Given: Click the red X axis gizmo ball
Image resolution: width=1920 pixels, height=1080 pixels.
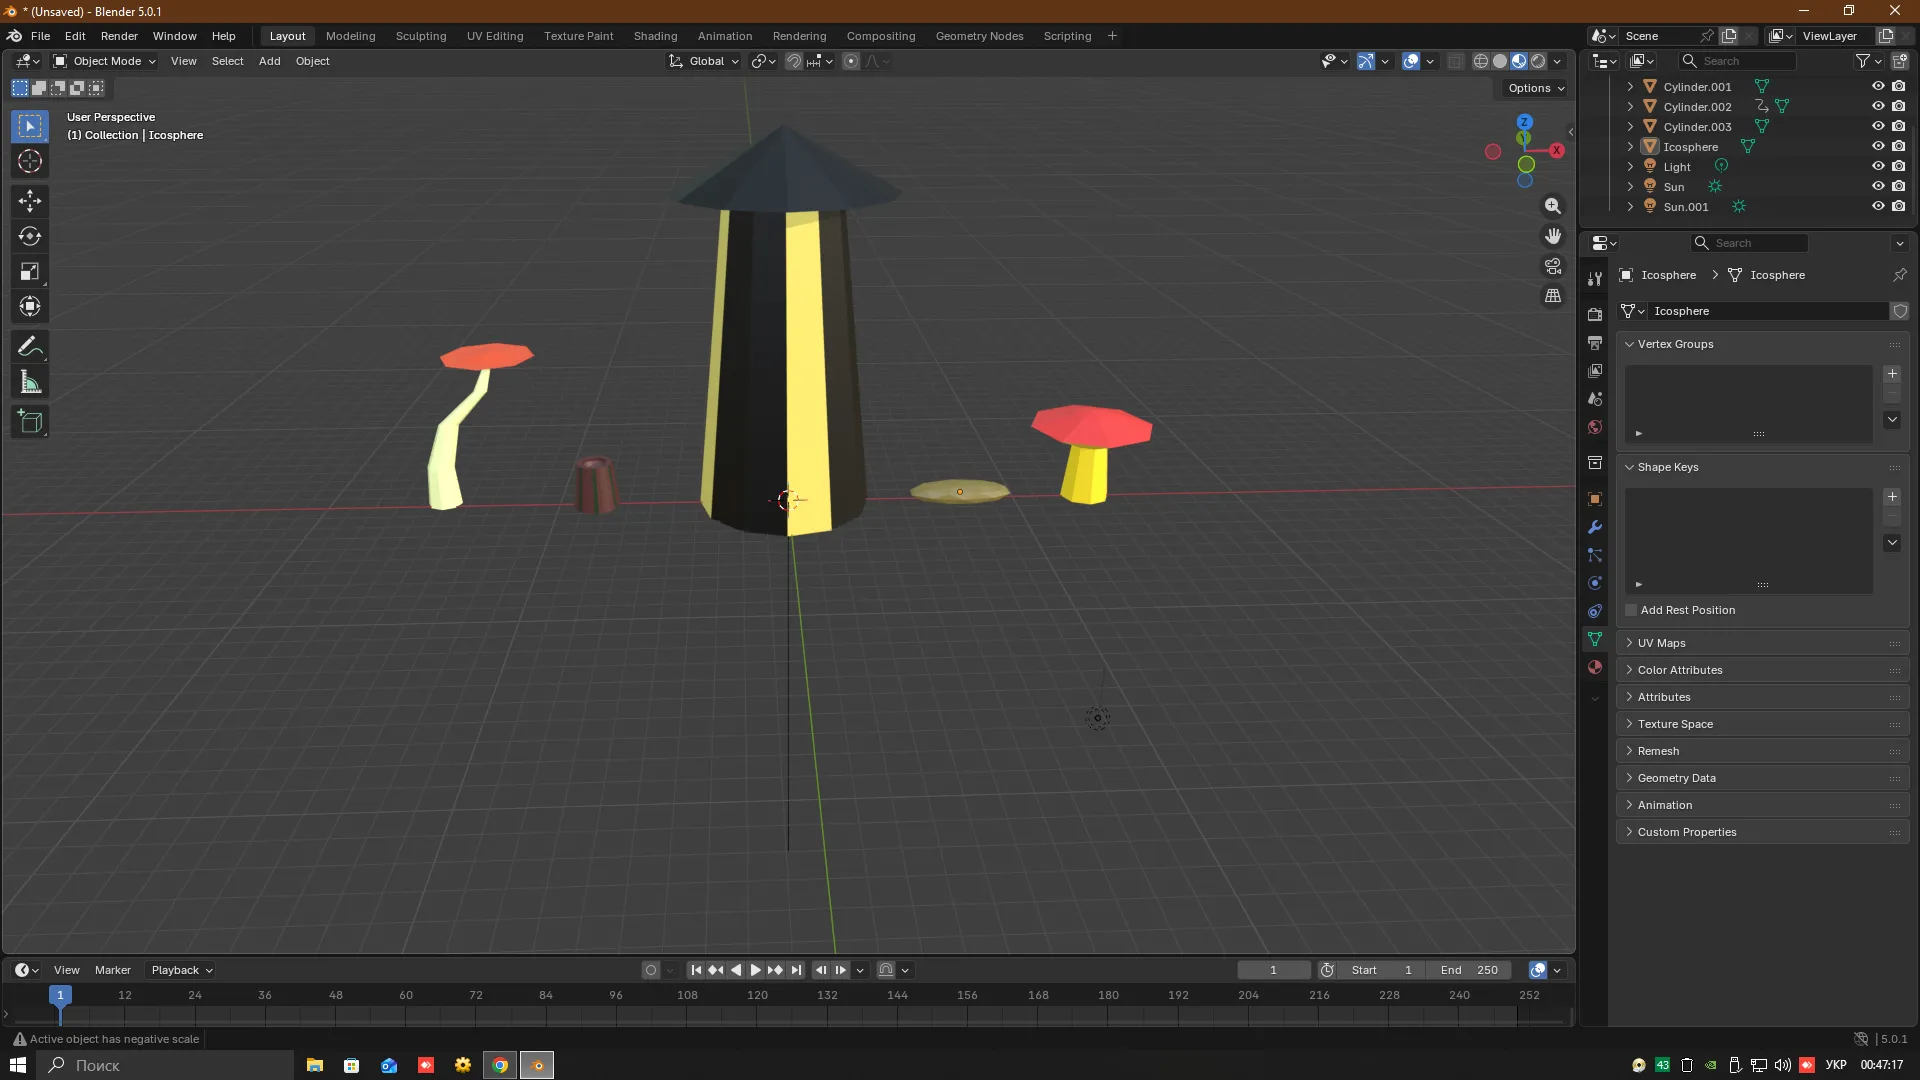Looking at the screenshot, I should (1557, 150).
